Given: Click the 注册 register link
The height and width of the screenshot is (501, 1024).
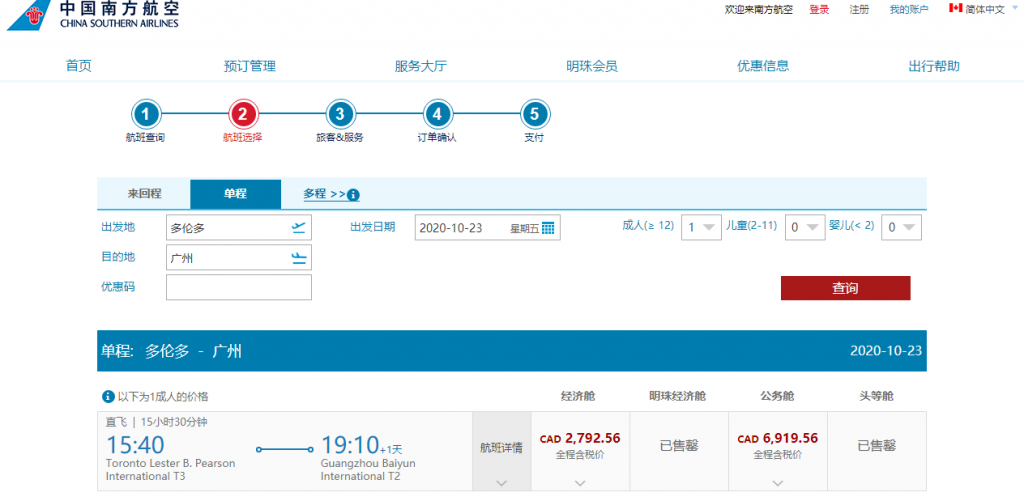Looking at the screenshot, I should point(859,9).
